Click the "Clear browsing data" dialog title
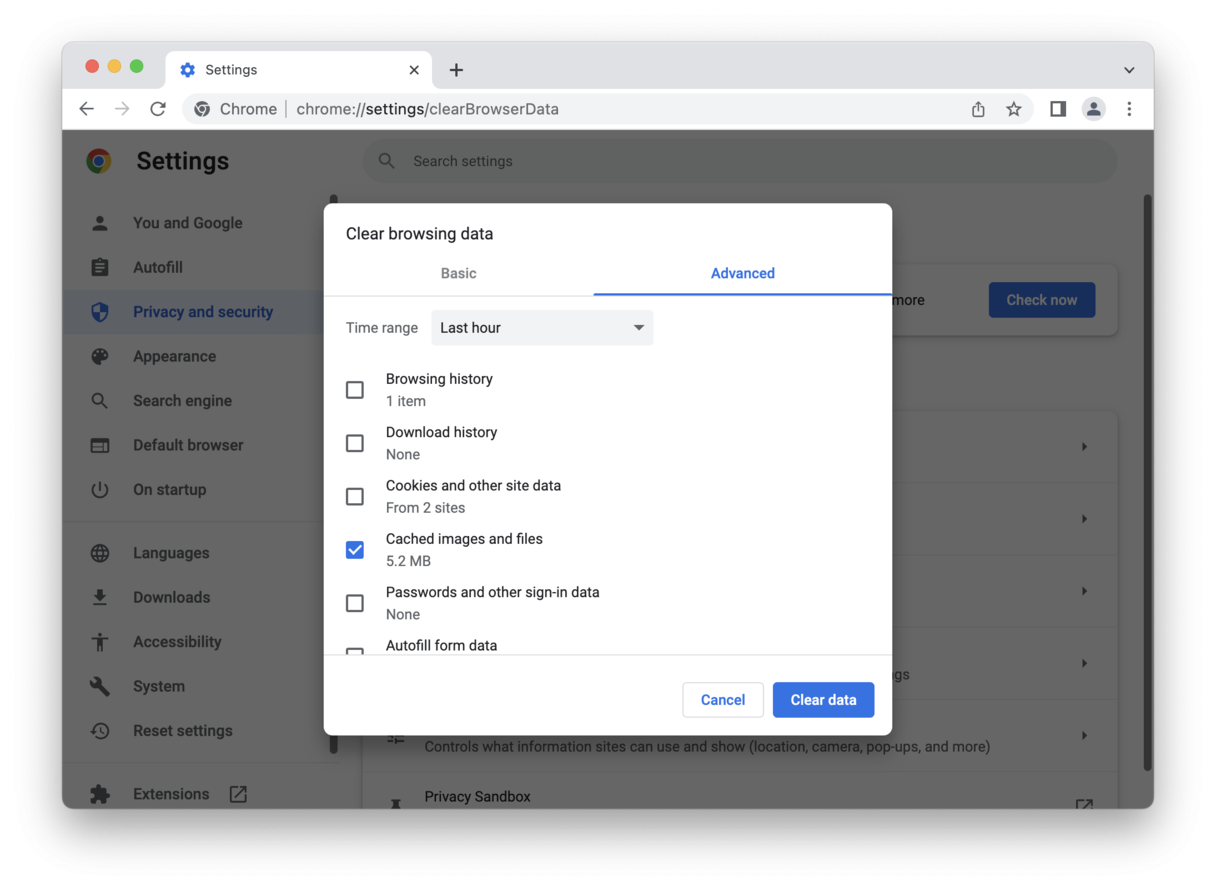Viewport: 1216px width, 891px height. click(x=419, y=234)
